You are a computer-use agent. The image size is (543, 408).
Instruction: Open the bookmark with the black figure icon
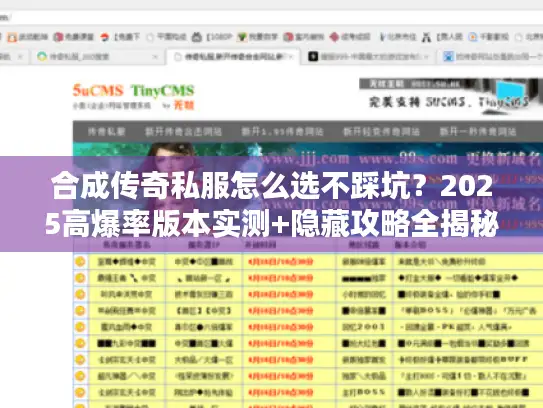coord(442,37)
